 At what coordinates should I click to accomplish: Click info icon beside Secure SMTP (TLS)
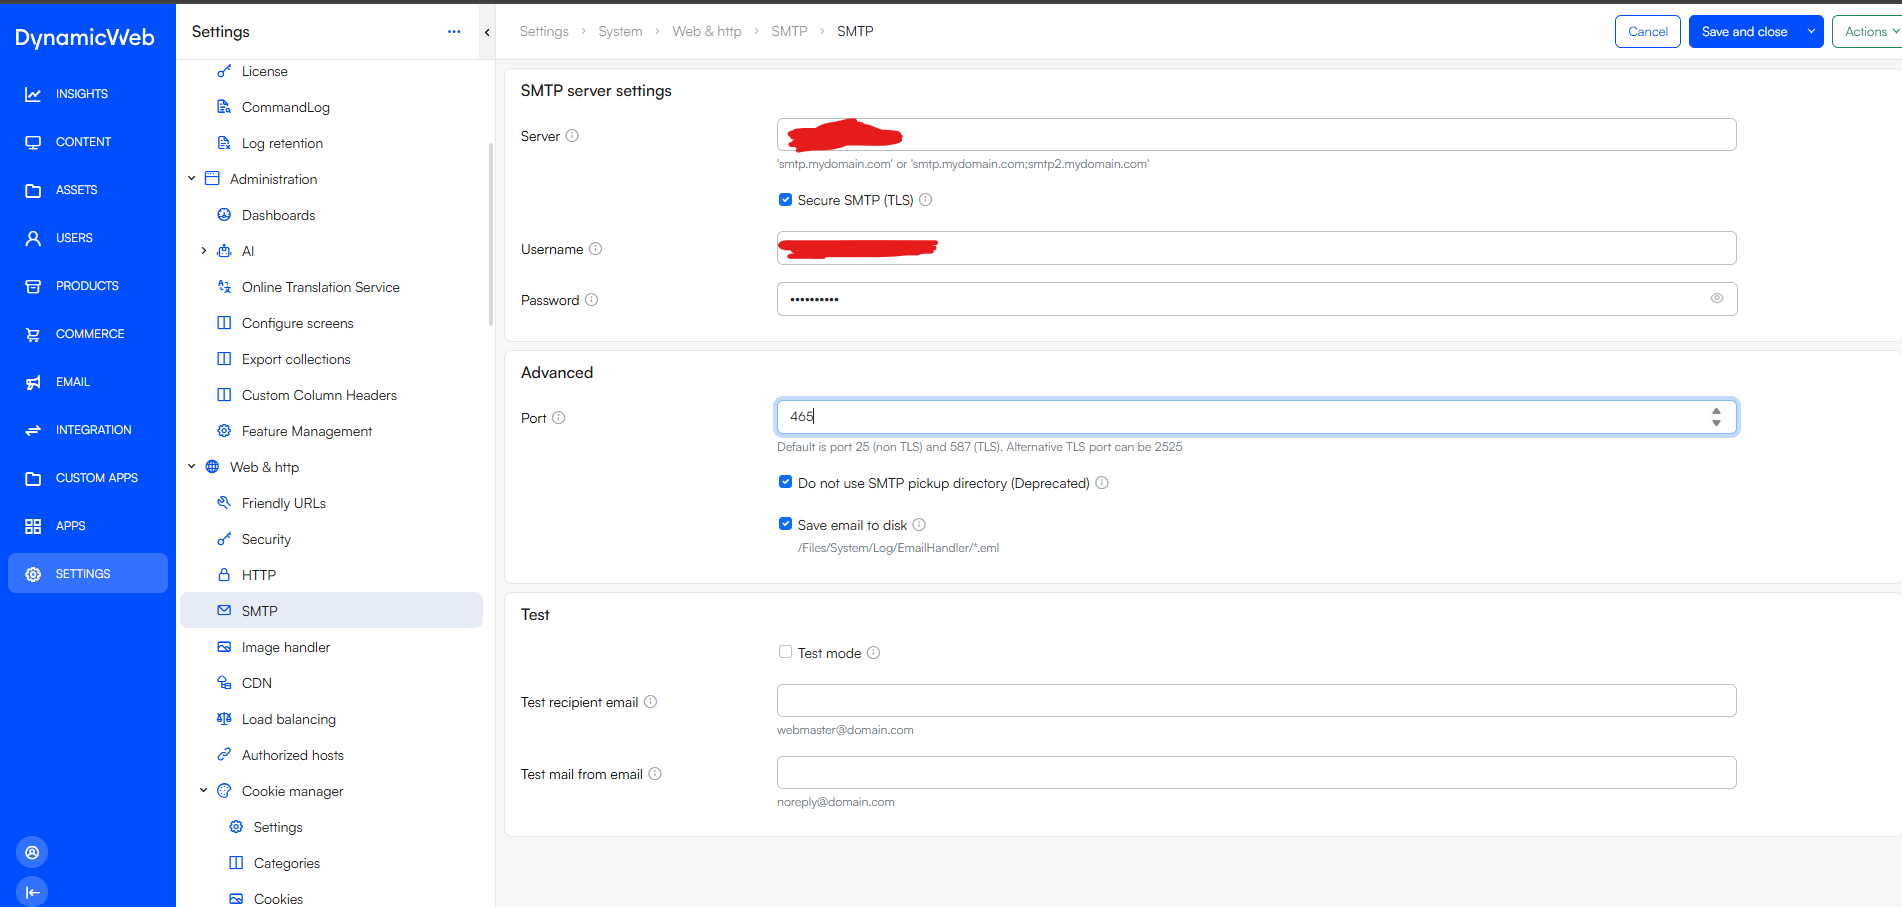(x=926, y=200)
